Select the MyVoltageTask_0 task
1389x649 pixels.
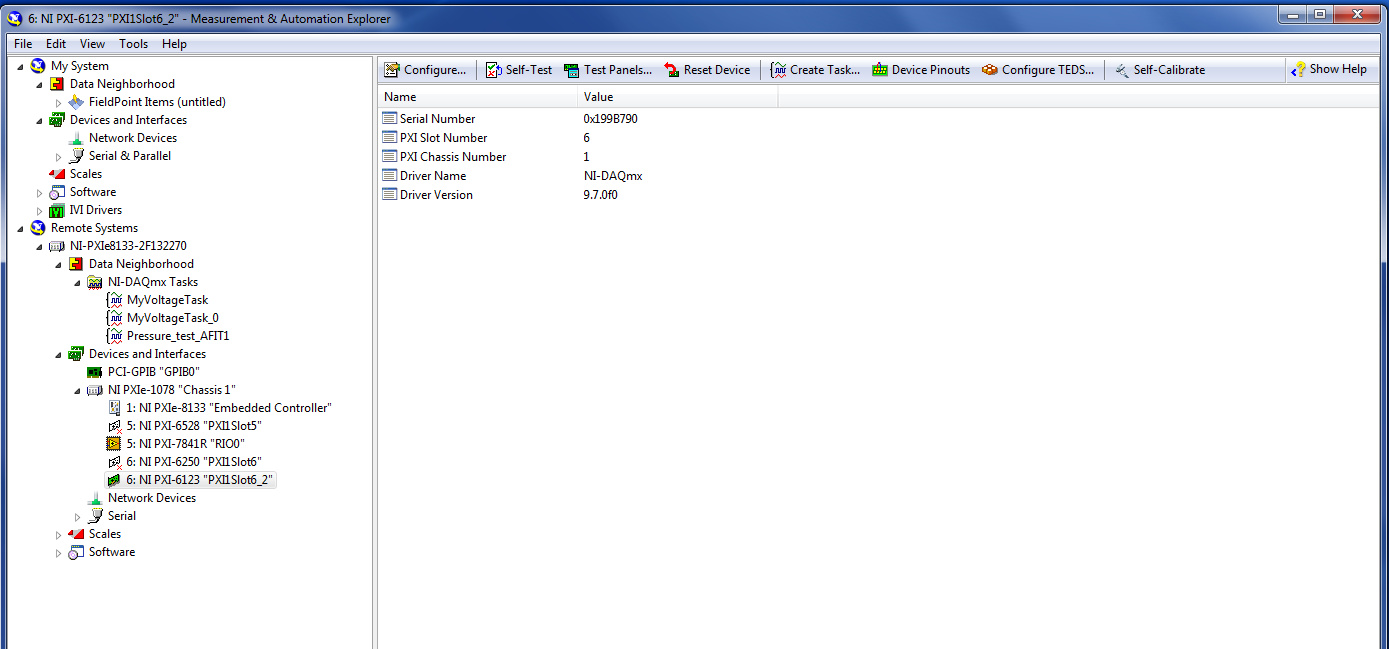[x=172, y=318]
